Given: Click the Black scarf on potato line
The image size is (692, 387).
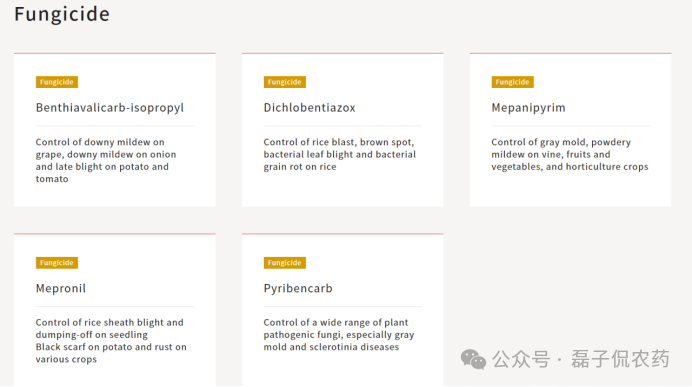Looking at the screenshot, I should [x=111, y=347].
